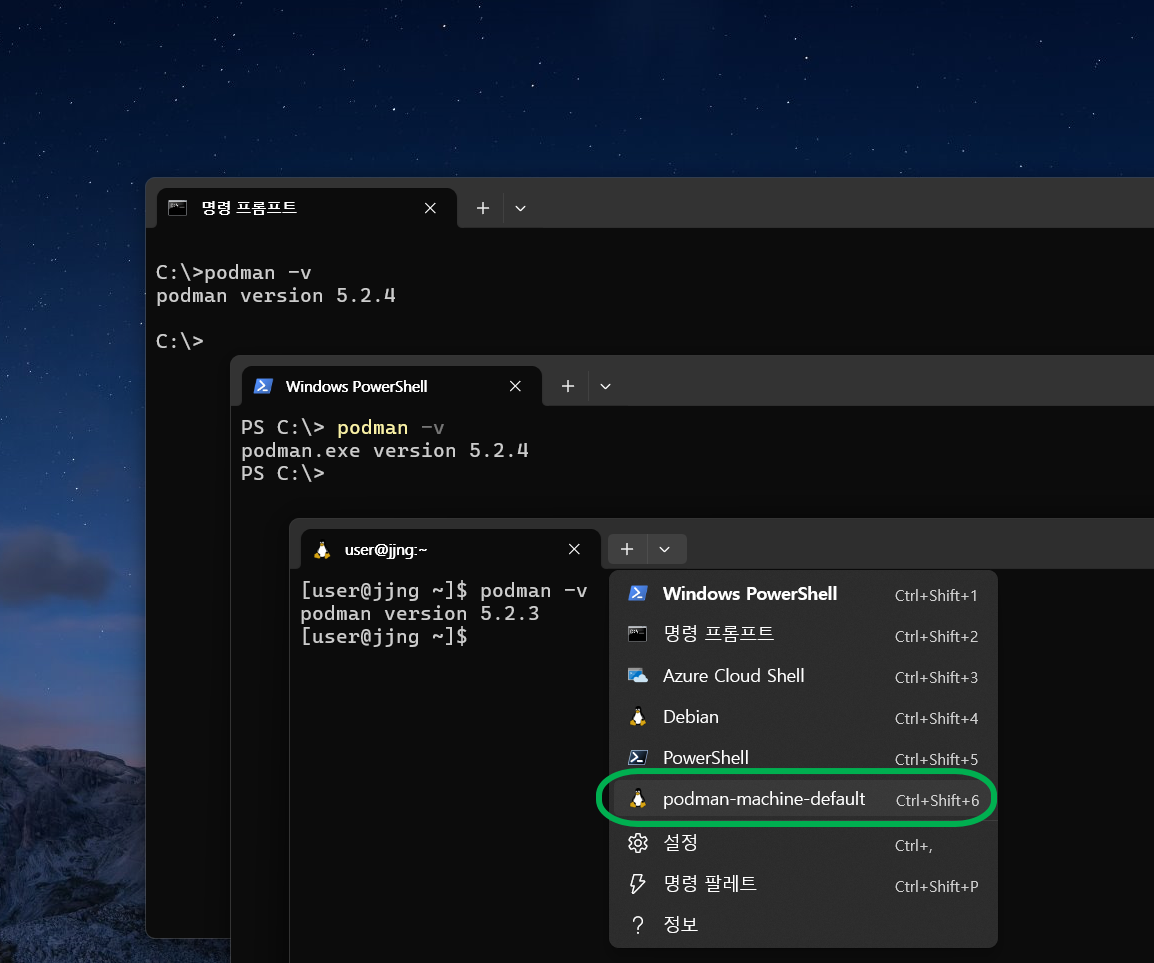The height and width of the screenshot is (963, 1154).
Task: Select the user@jjng:~ tab
Action: (x=450, y=549)
